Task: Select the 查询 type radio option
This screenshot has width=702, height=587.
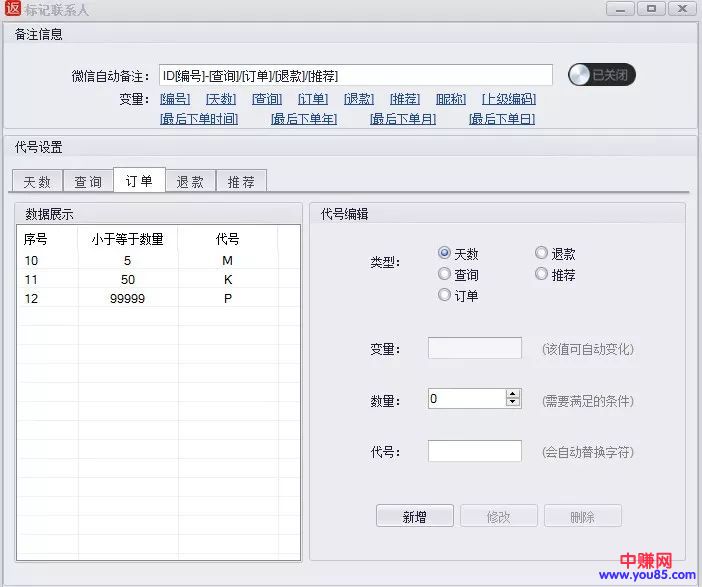Action: [445, 274]
